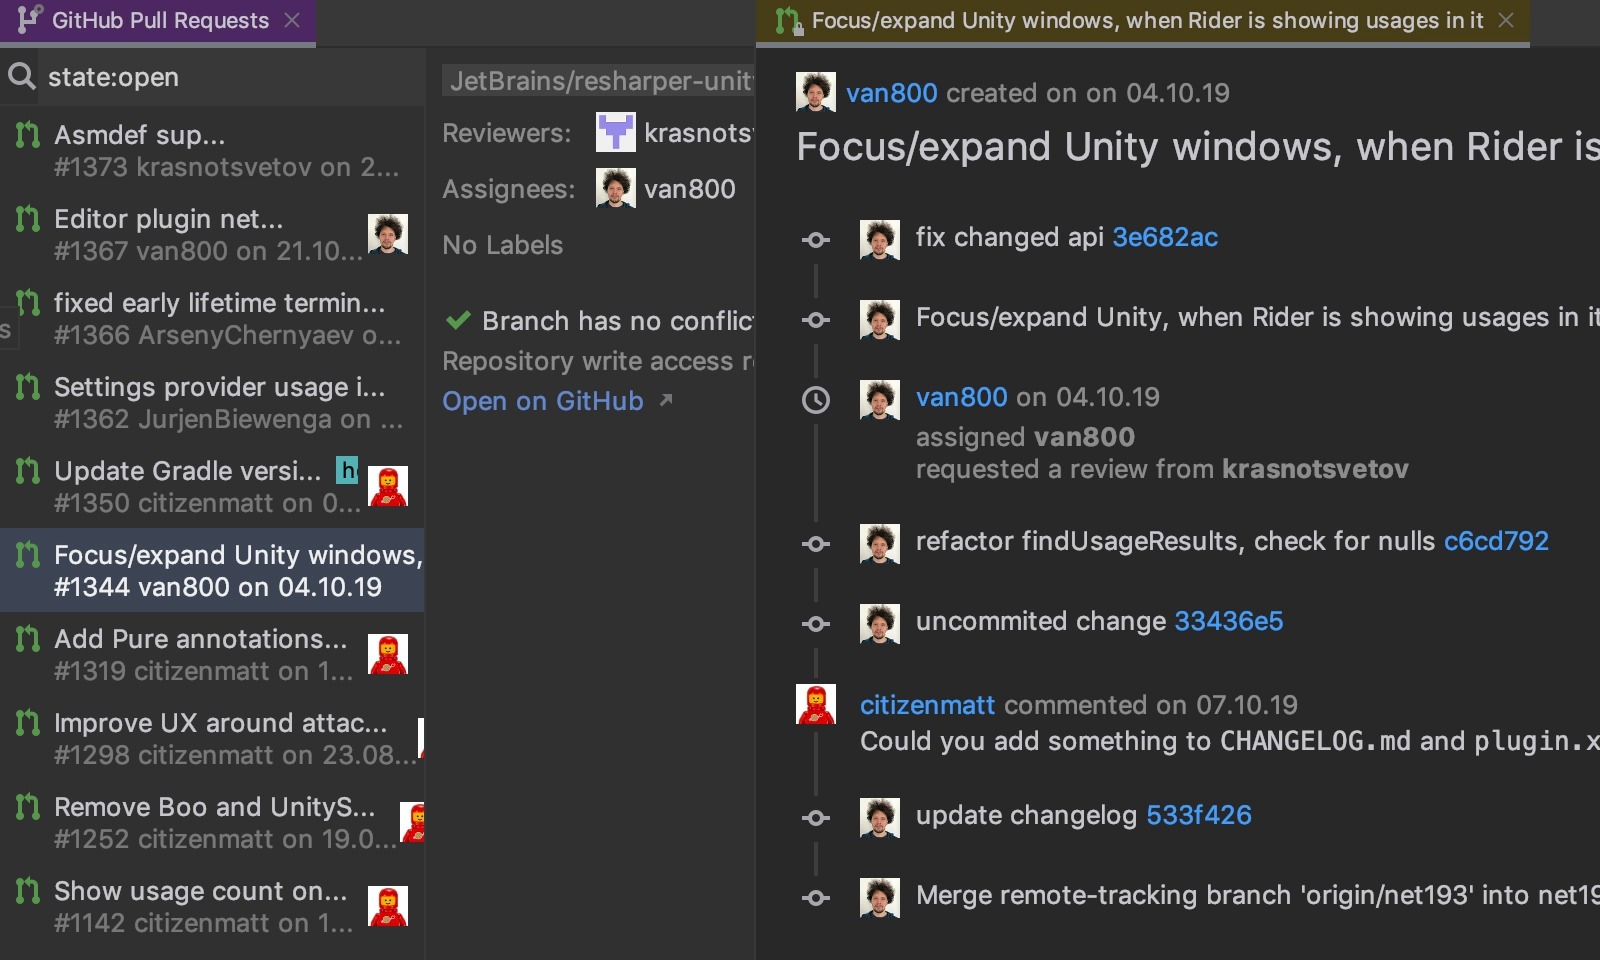Click the clock event icon in timeline

(816, 400)
